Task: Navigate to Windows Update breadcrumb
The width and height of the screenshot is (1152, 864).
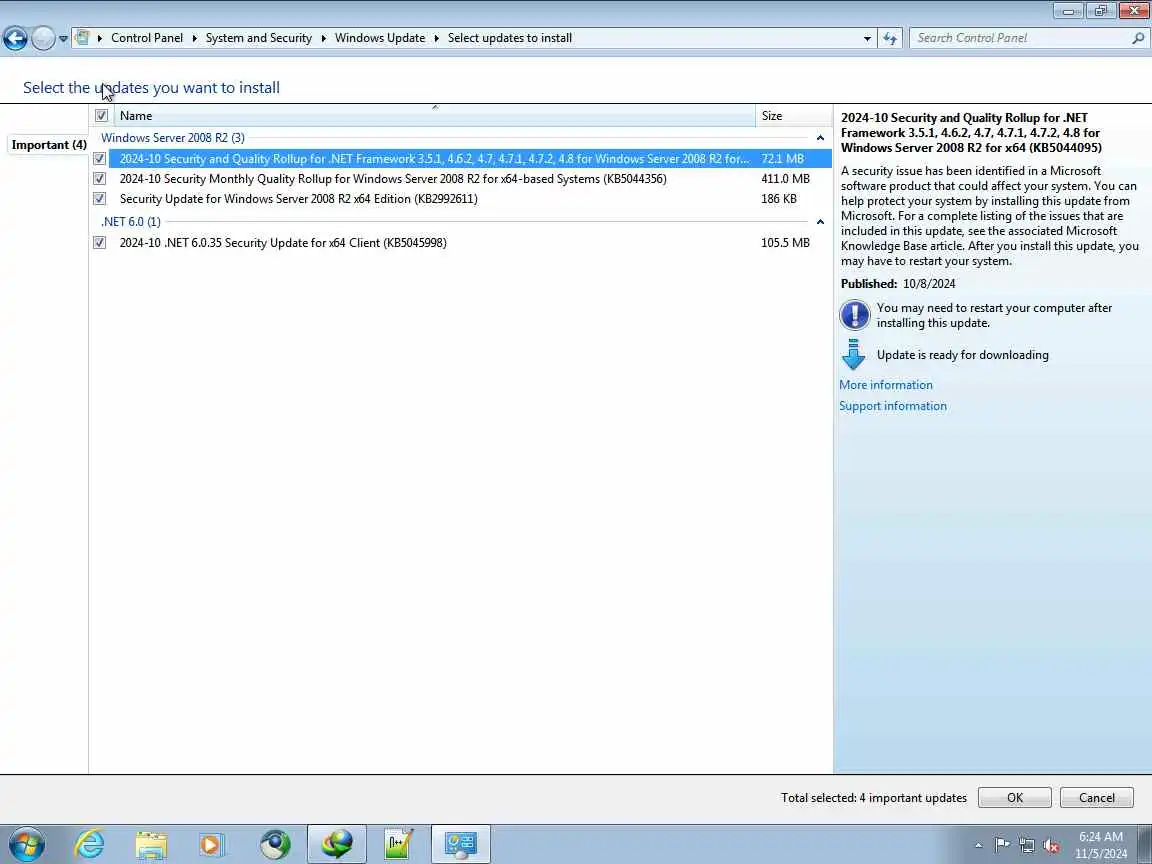Action: pos(380,38)
